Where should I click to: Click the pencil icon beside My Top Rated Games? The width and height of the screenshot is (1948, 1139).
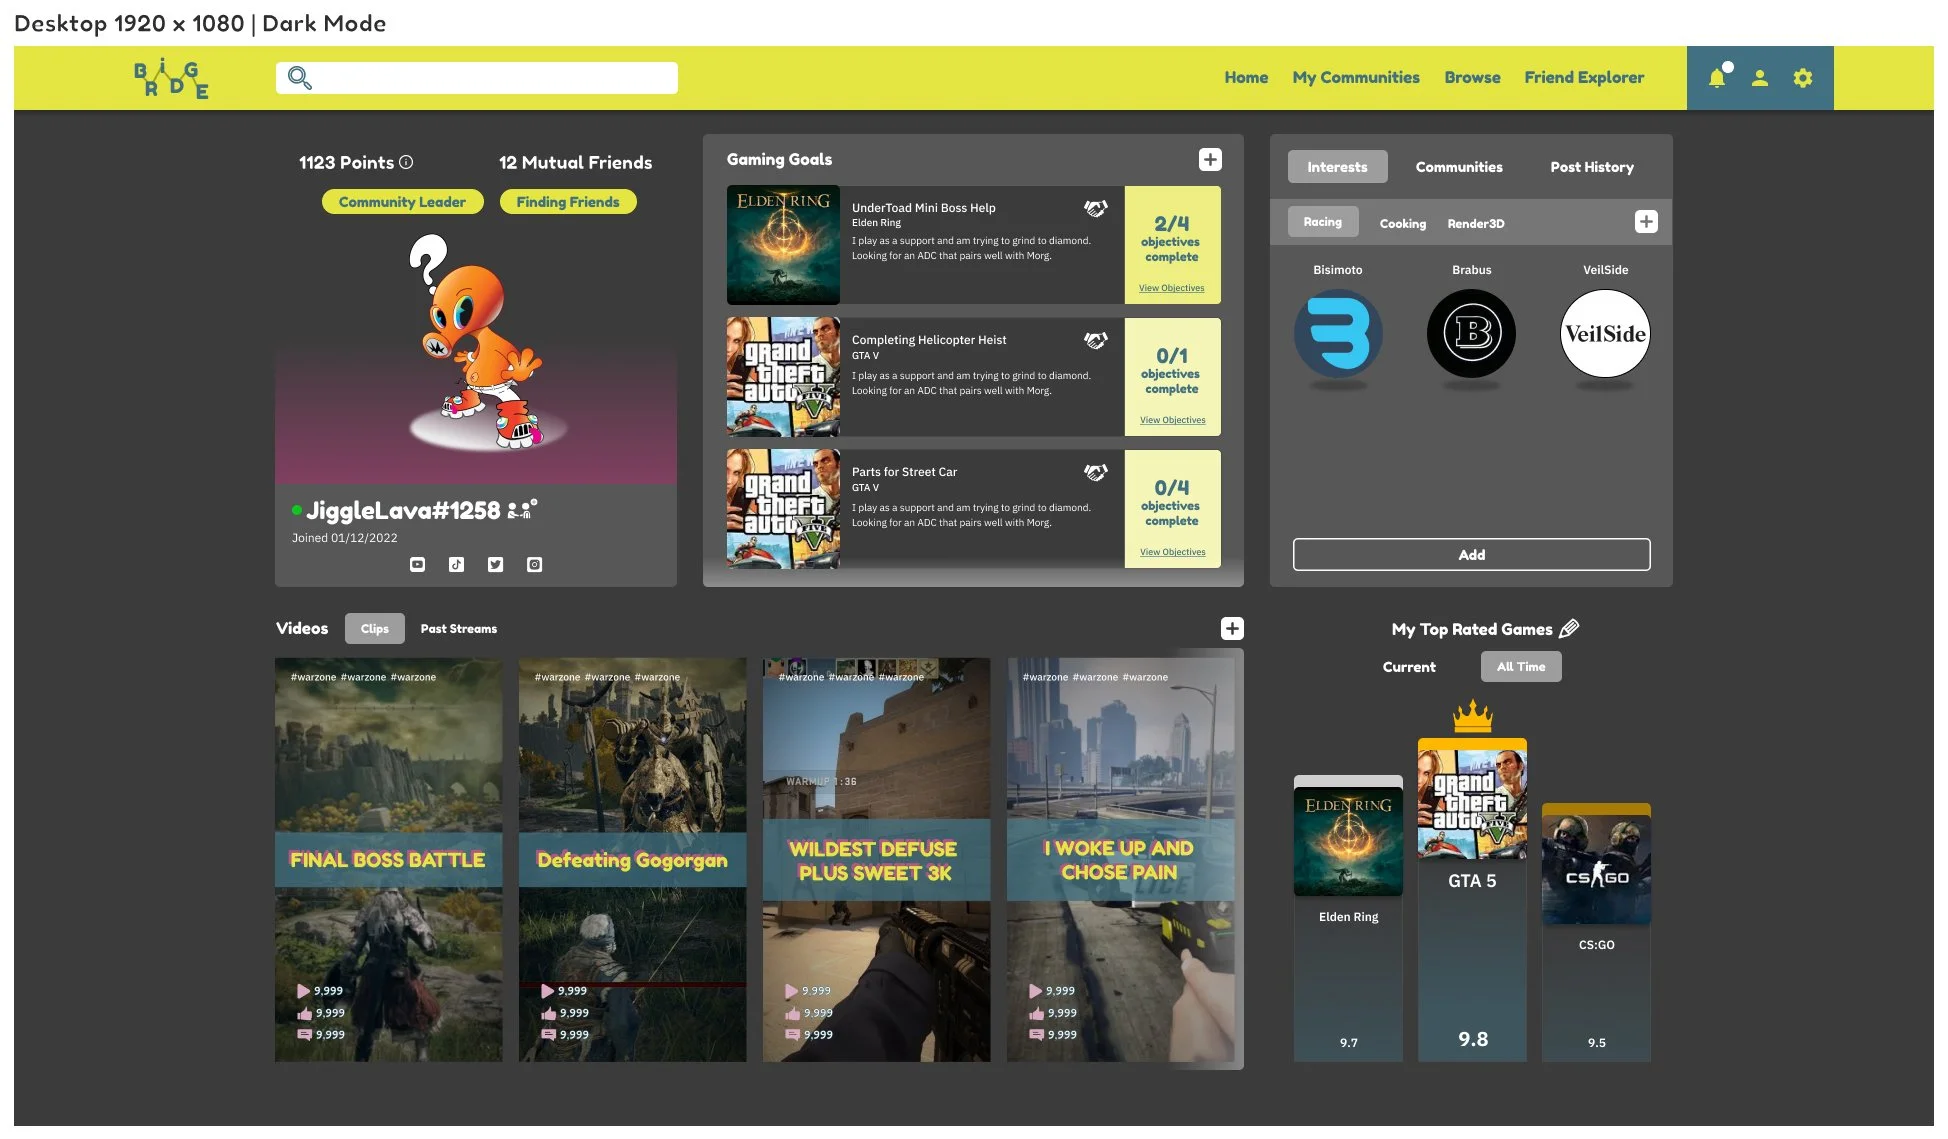(x=1569, y=629)
